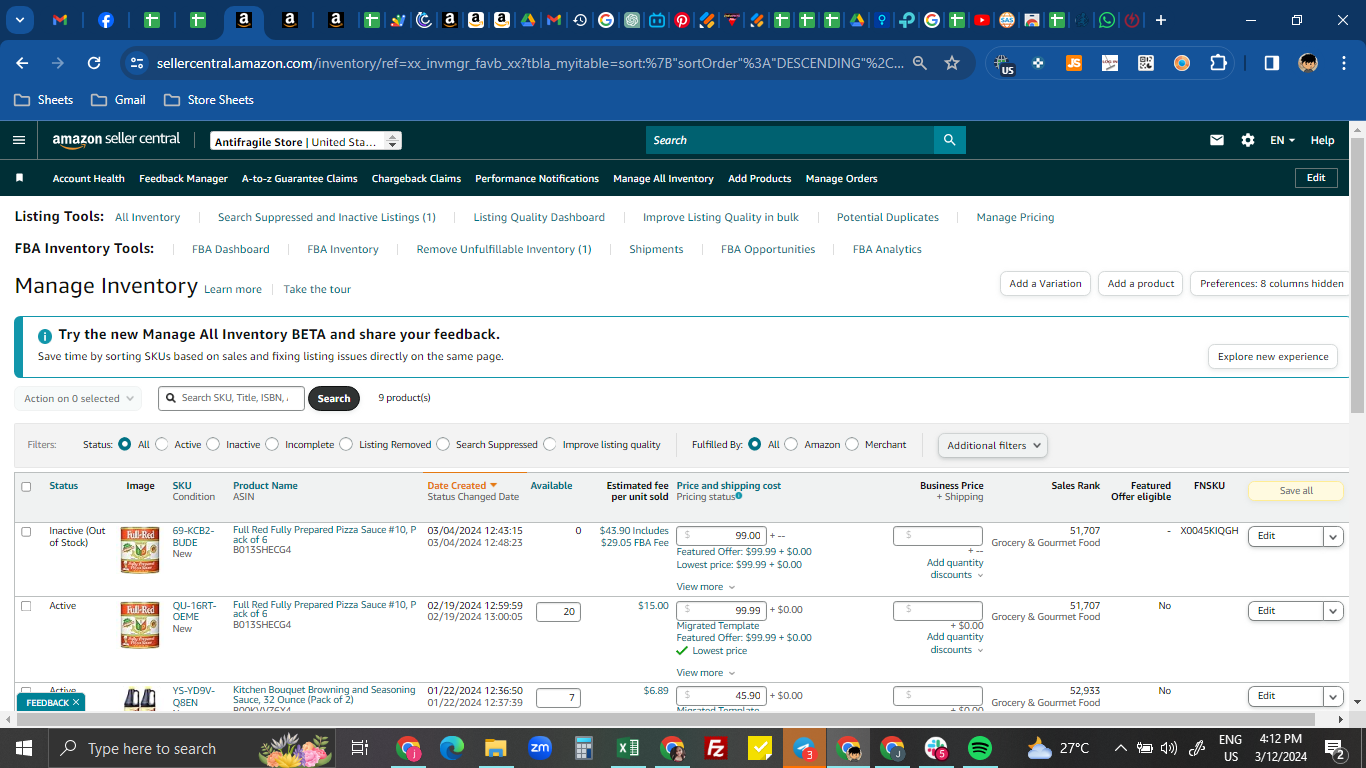Sort by the Date Created column
This screenshot has width=1366, height=768.
pos(462,486)
